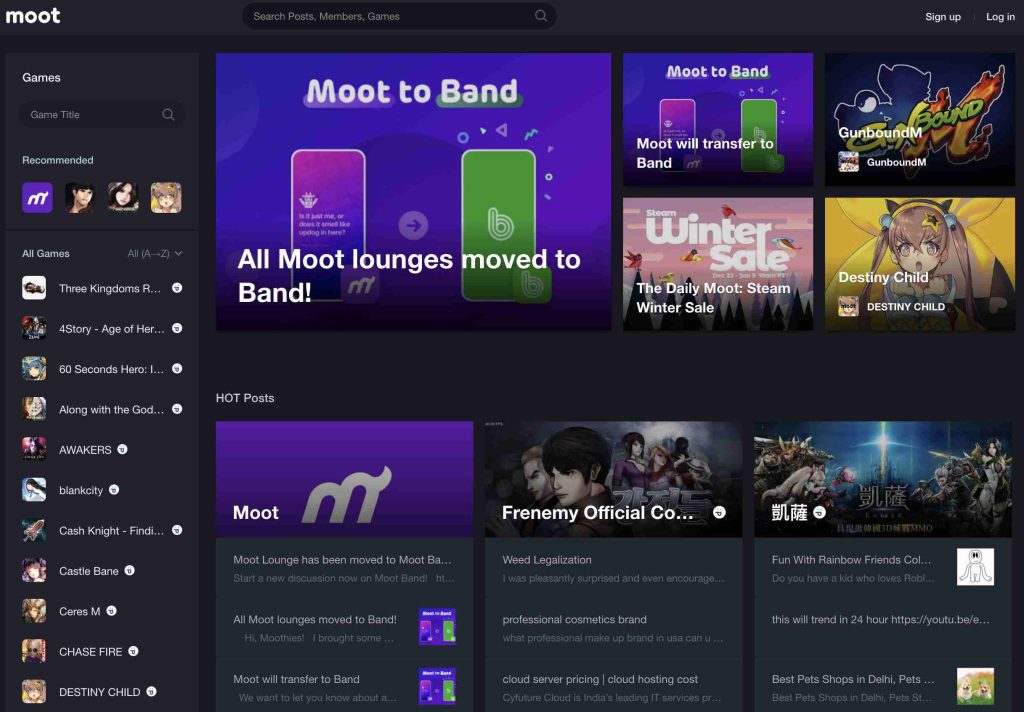Open the Three Kingdoms R... game entry

pyautogui.click(x=102, y=288)
